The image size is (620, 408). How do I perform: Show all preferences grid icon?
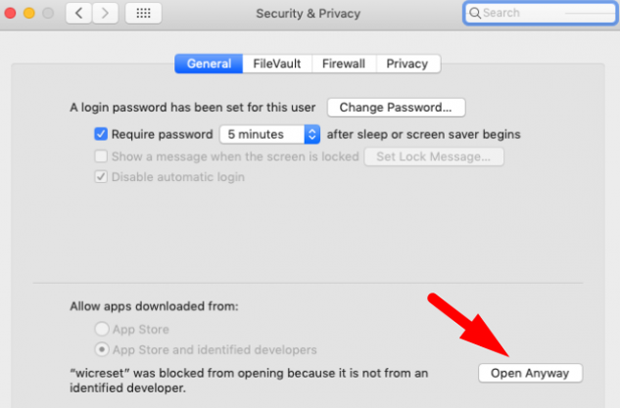(143, 13)
